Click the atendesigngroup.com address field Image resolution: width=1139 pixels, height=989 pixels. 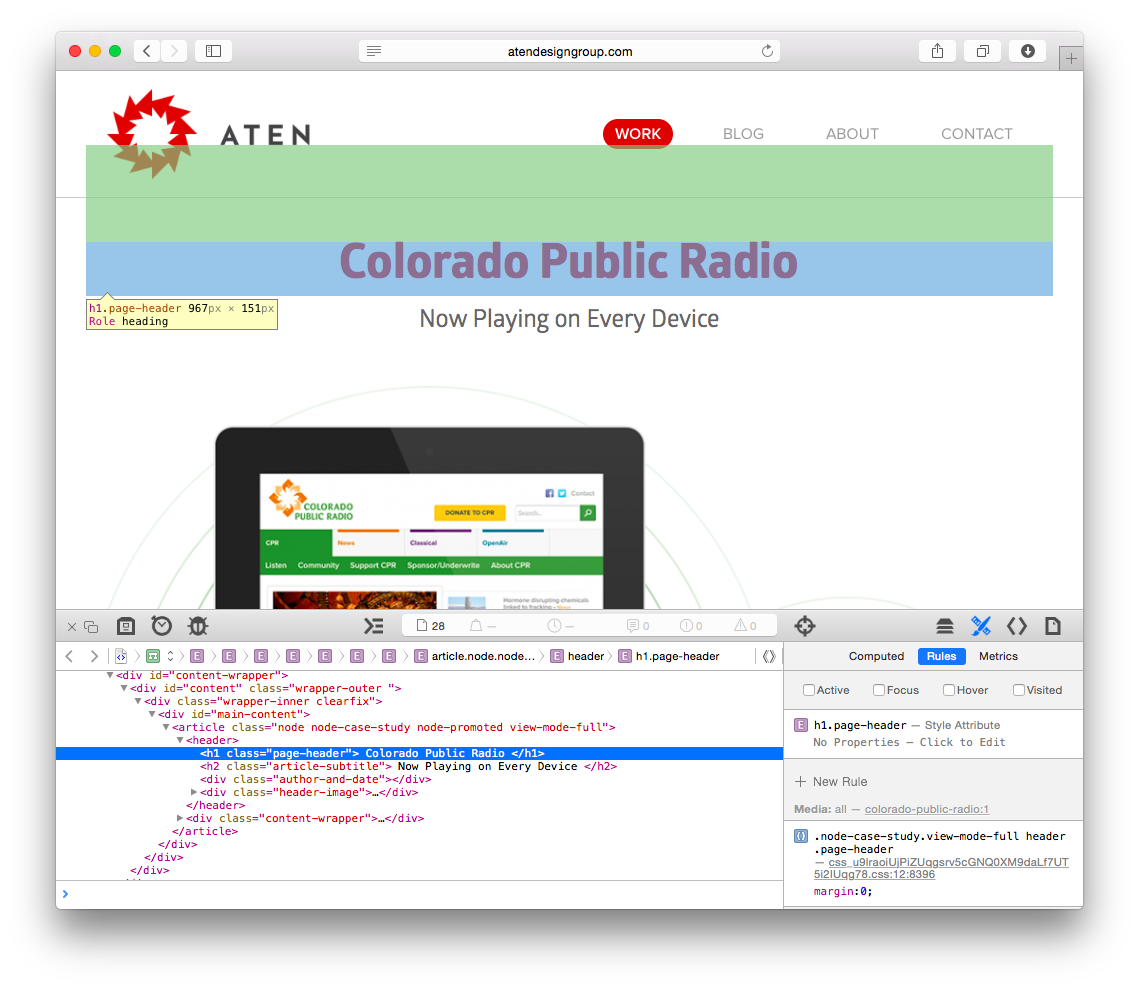point(570,51)
